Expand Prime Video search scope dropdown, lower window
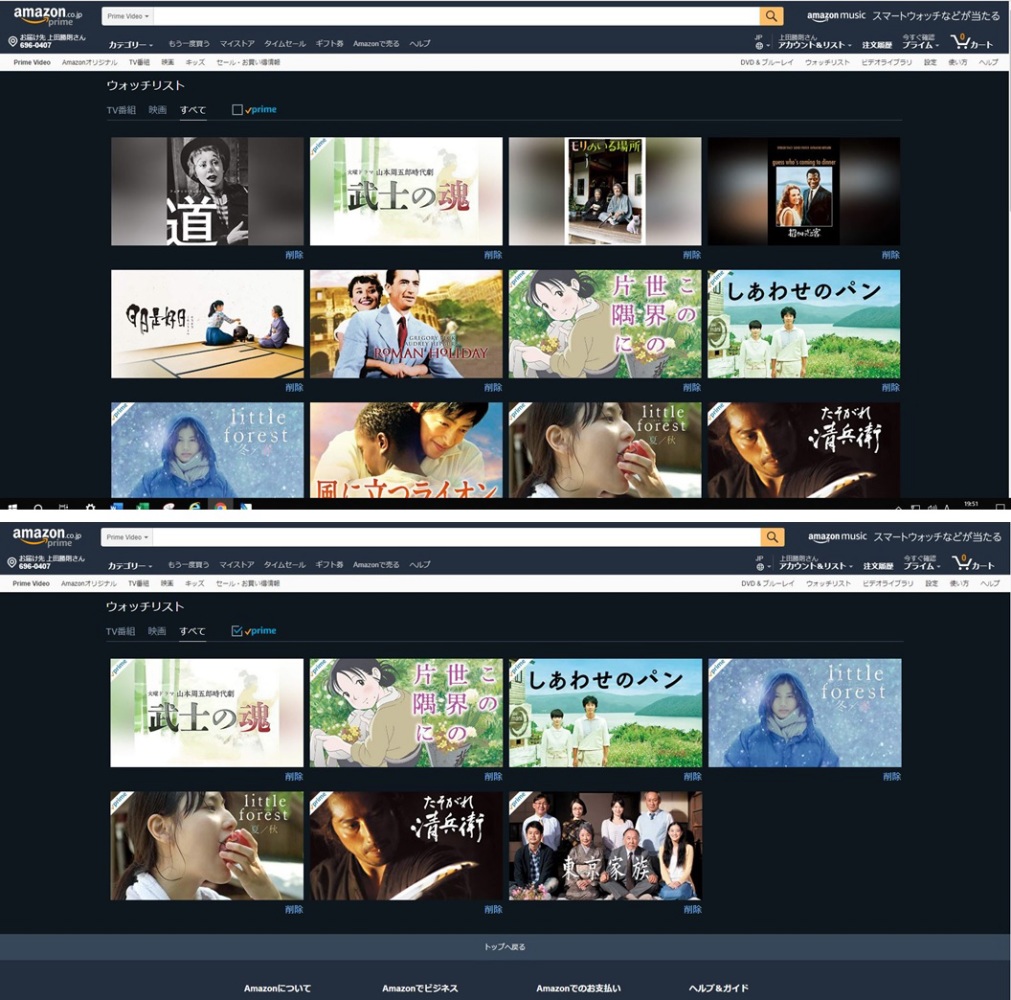 click(x=127, y=537)
